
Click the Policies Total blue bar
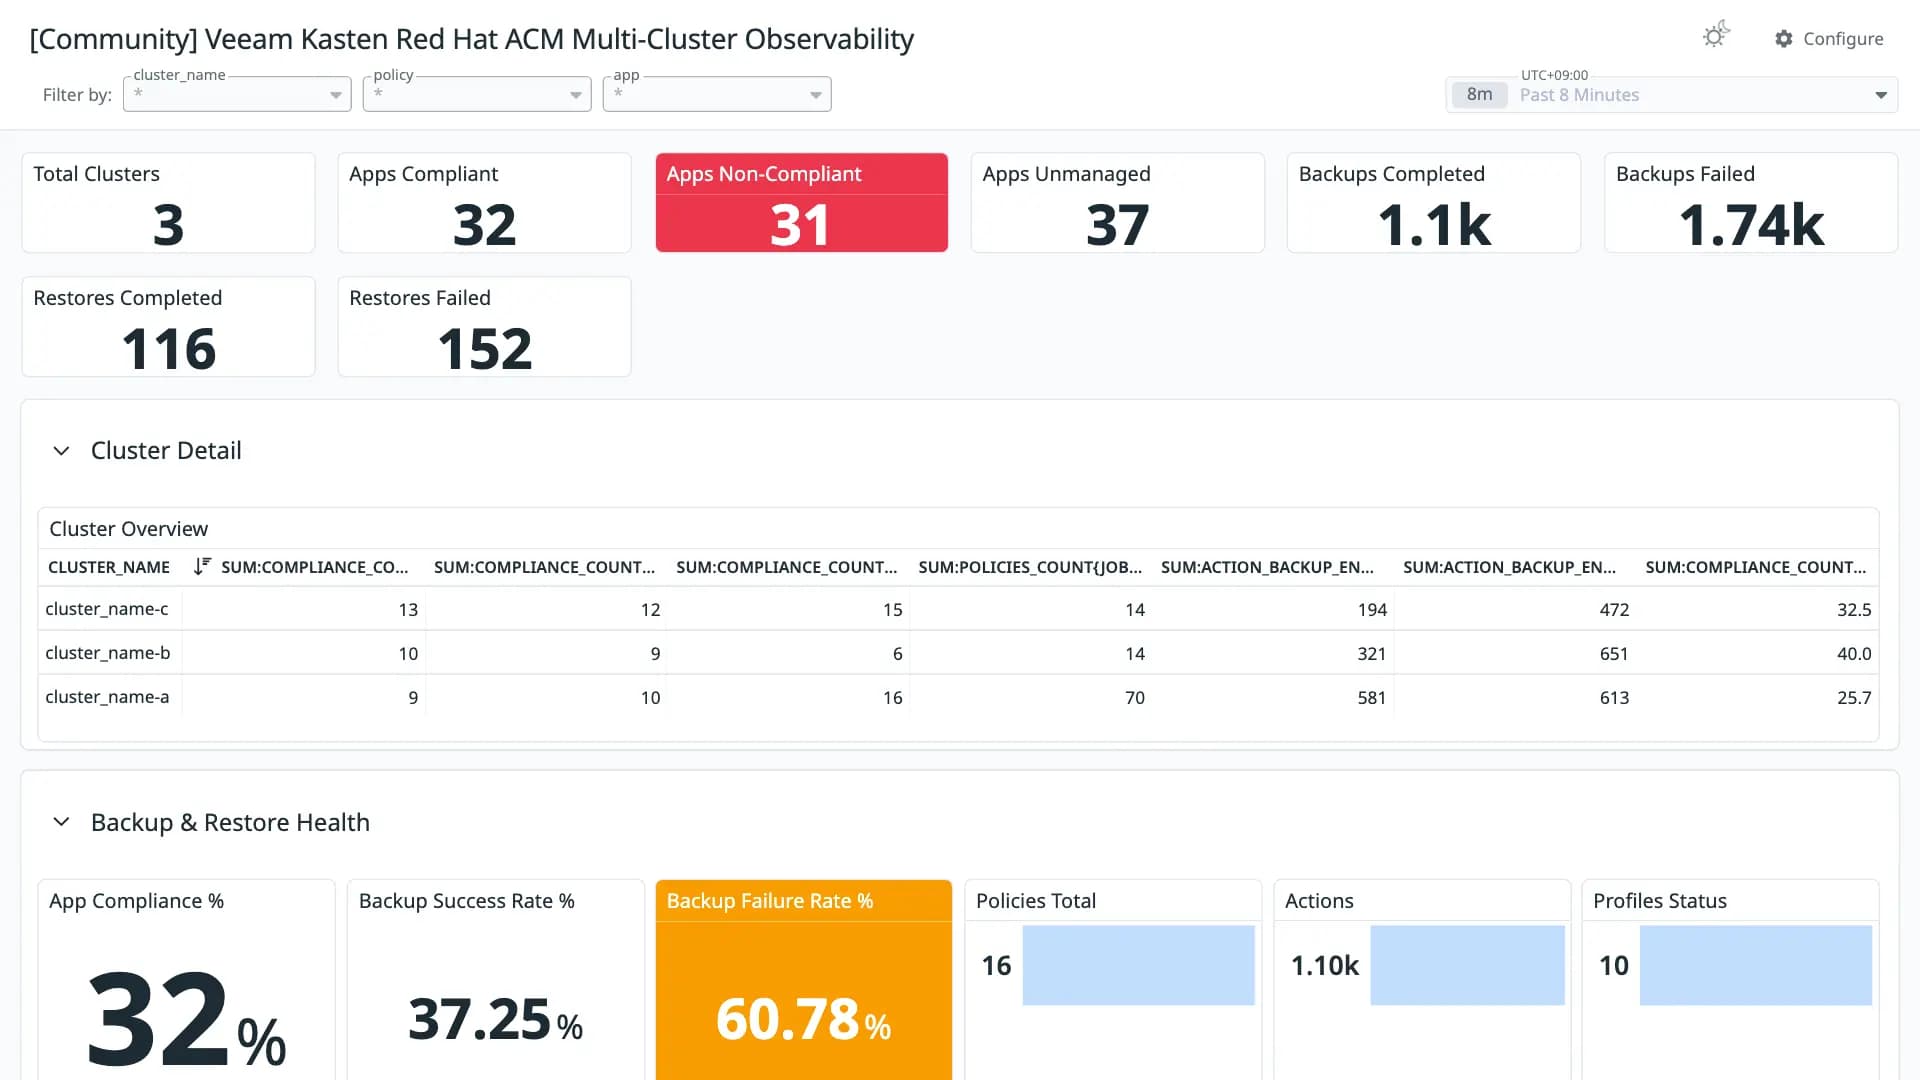tap(1138, 965)
